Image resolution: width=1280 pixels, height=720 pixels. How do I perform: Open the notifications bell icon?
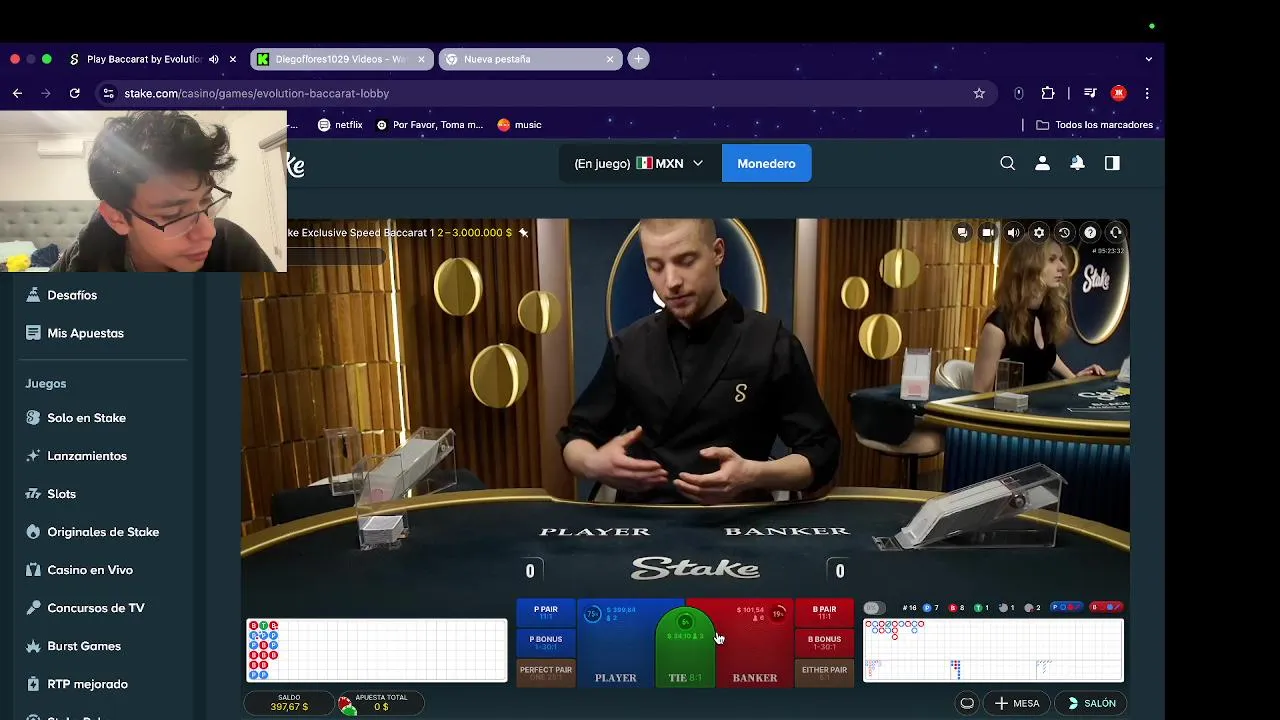1077,163
